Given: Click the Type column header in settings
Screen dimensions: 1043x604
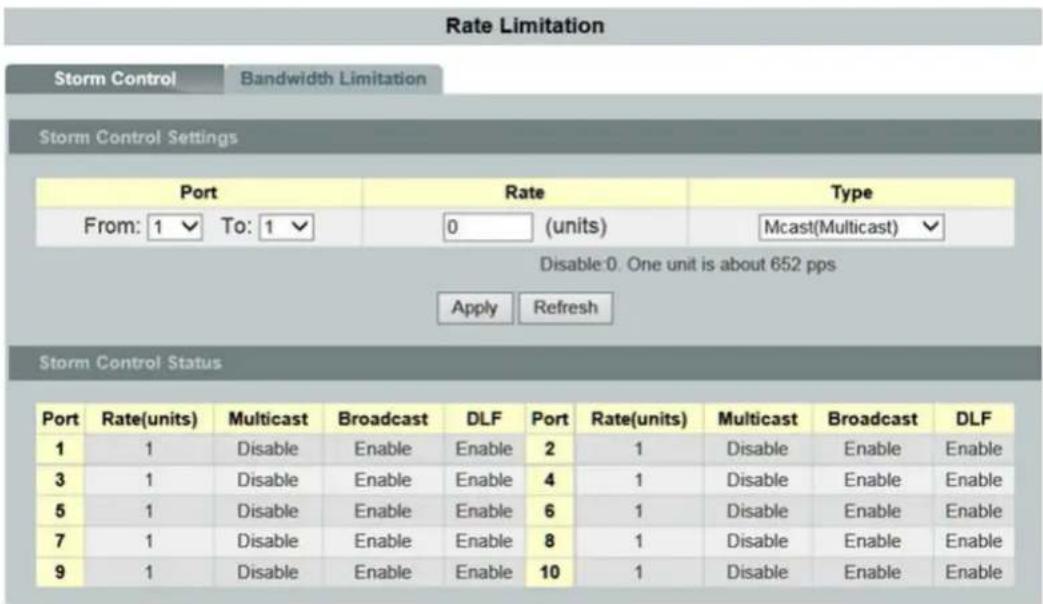Looking at the screenshot, I should 851,192.
